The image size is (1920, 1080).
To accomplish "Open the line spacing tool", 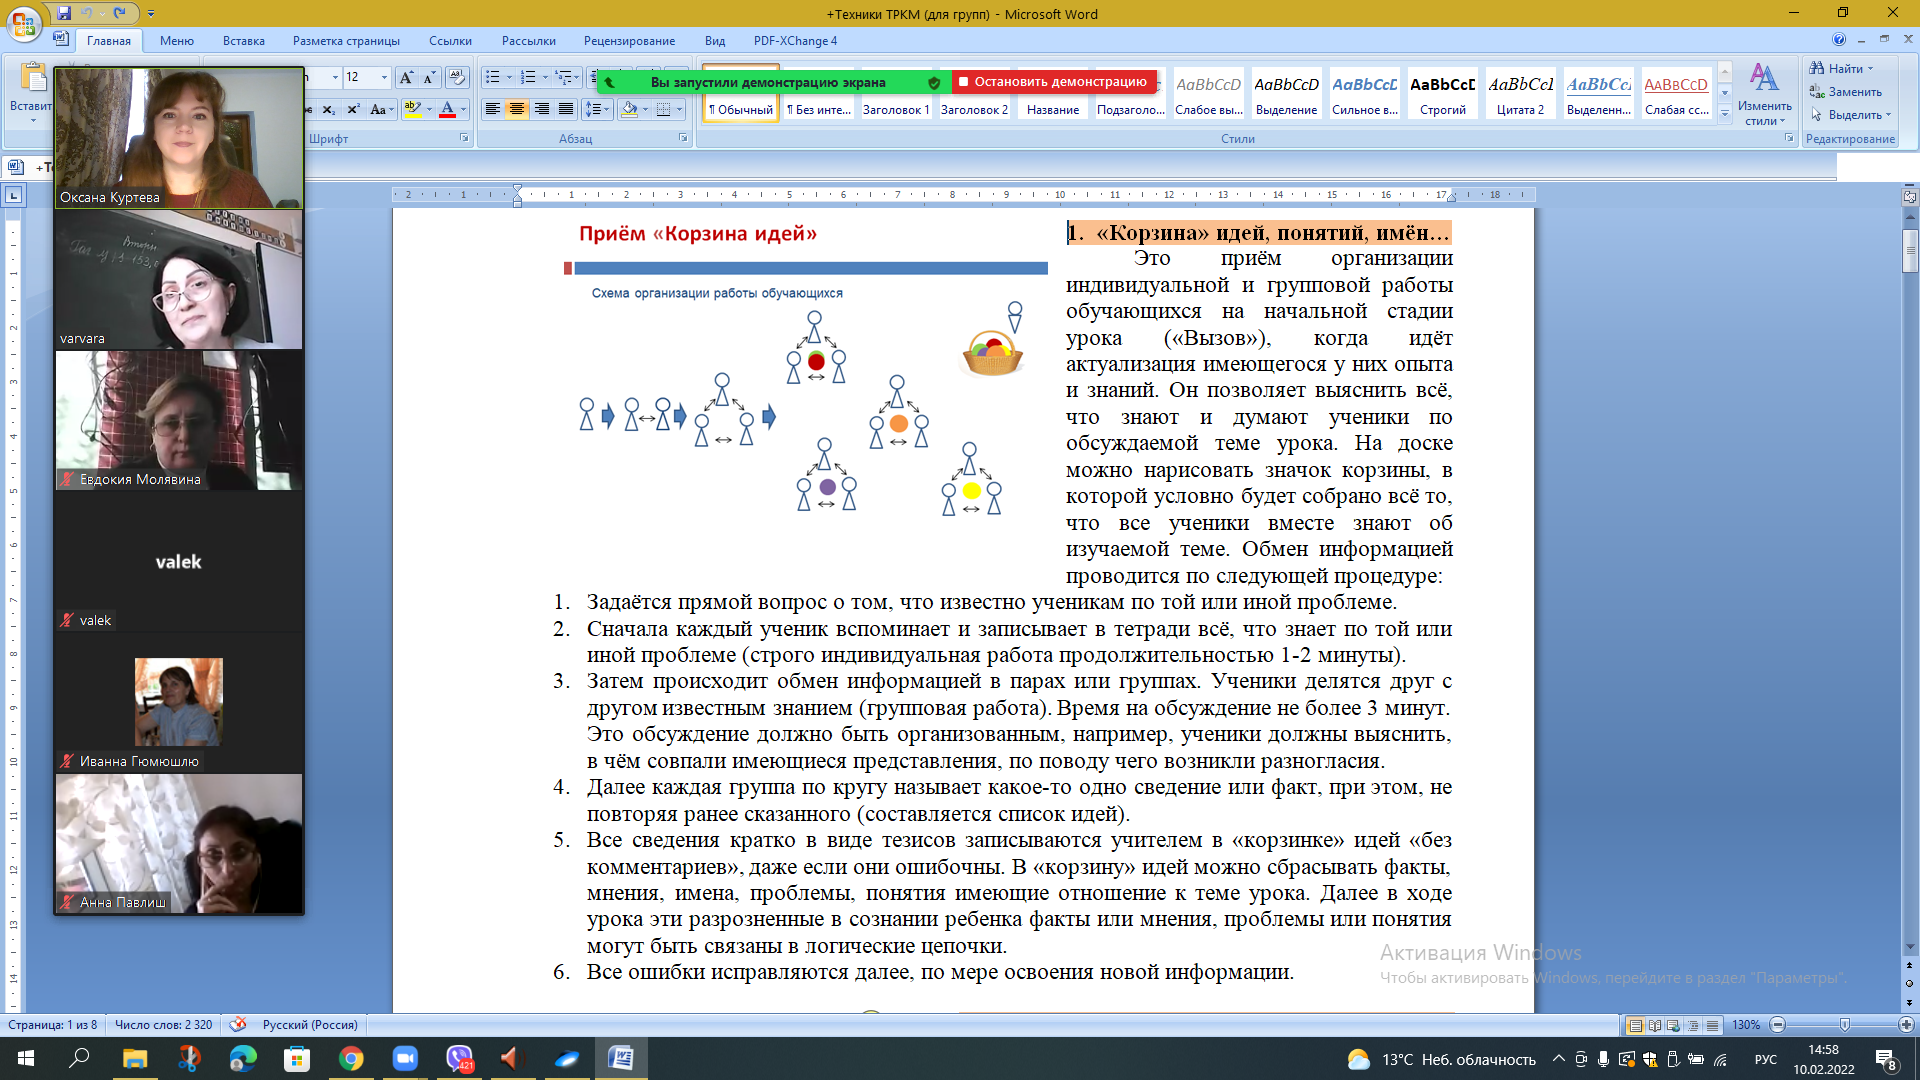I will click(594, 110).
